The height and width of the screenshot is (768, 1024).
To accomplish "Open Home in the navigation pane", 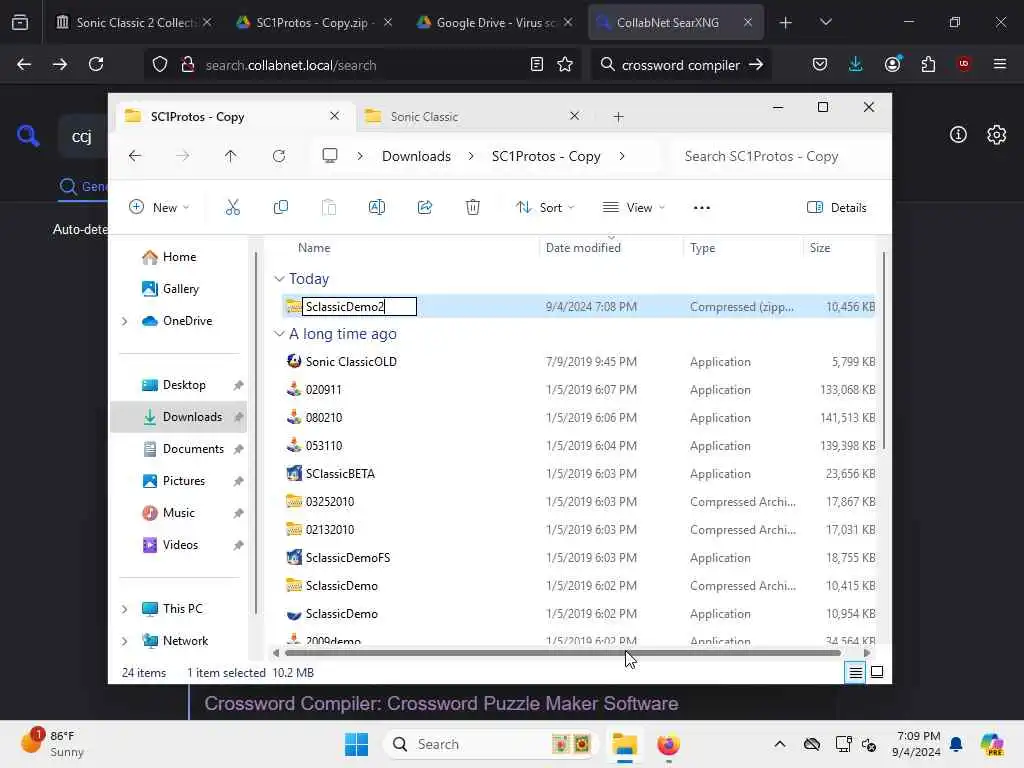I will tap(179, 257).
